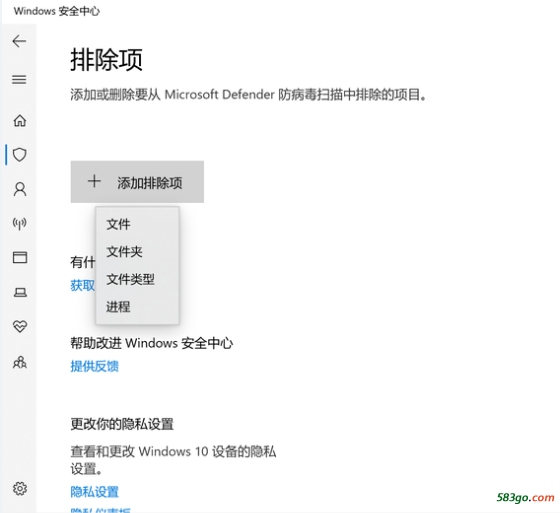Click the 查看和更改 Windows 10 设备的隐私设置 text
Viewport: 560px width, 513px height.
tap(173, 460)
